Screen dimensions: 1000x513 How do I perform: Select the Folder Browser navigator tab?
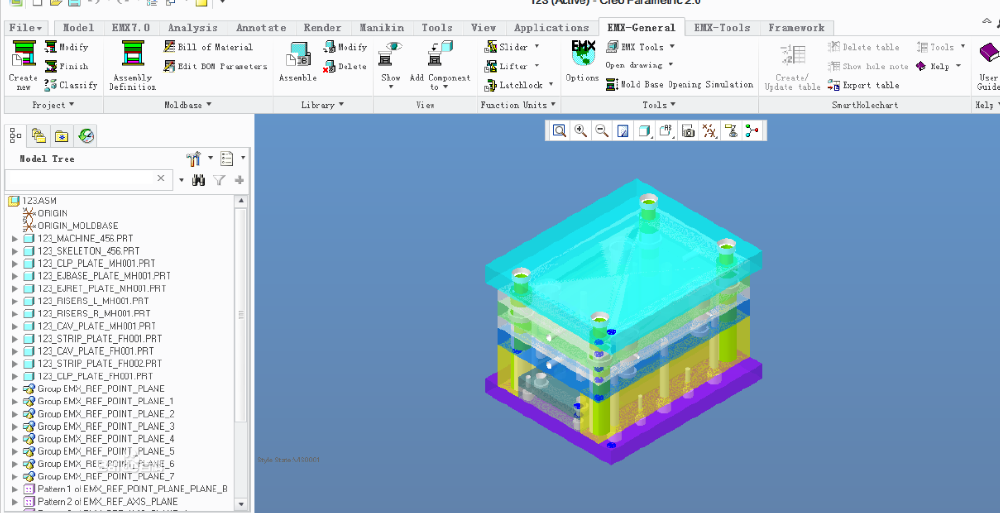39,135
